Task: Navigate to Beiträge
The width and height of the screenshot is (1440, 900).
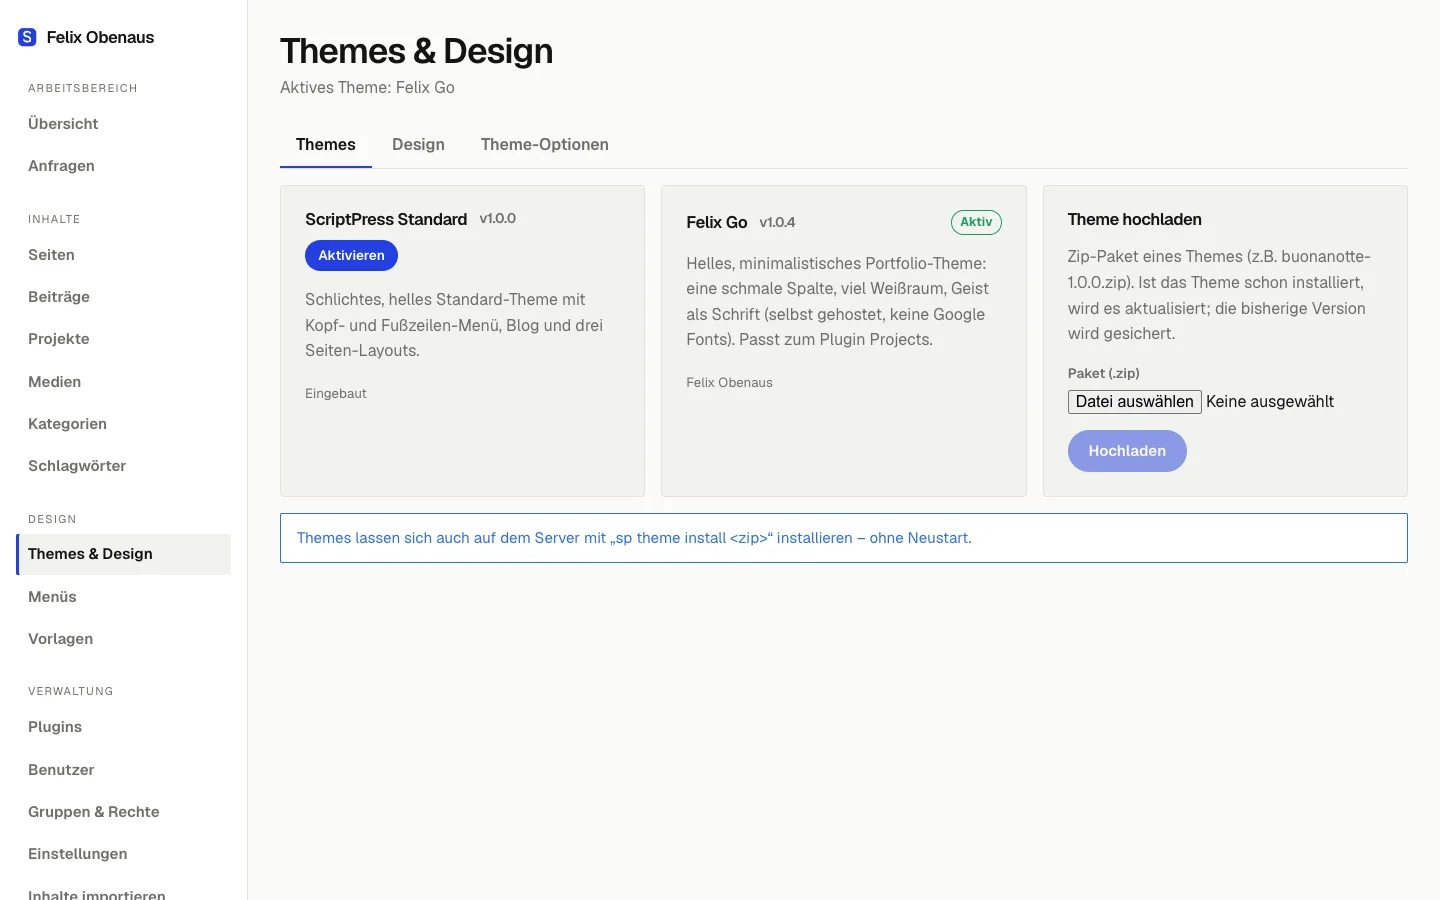Action: [x=123, y=297]
